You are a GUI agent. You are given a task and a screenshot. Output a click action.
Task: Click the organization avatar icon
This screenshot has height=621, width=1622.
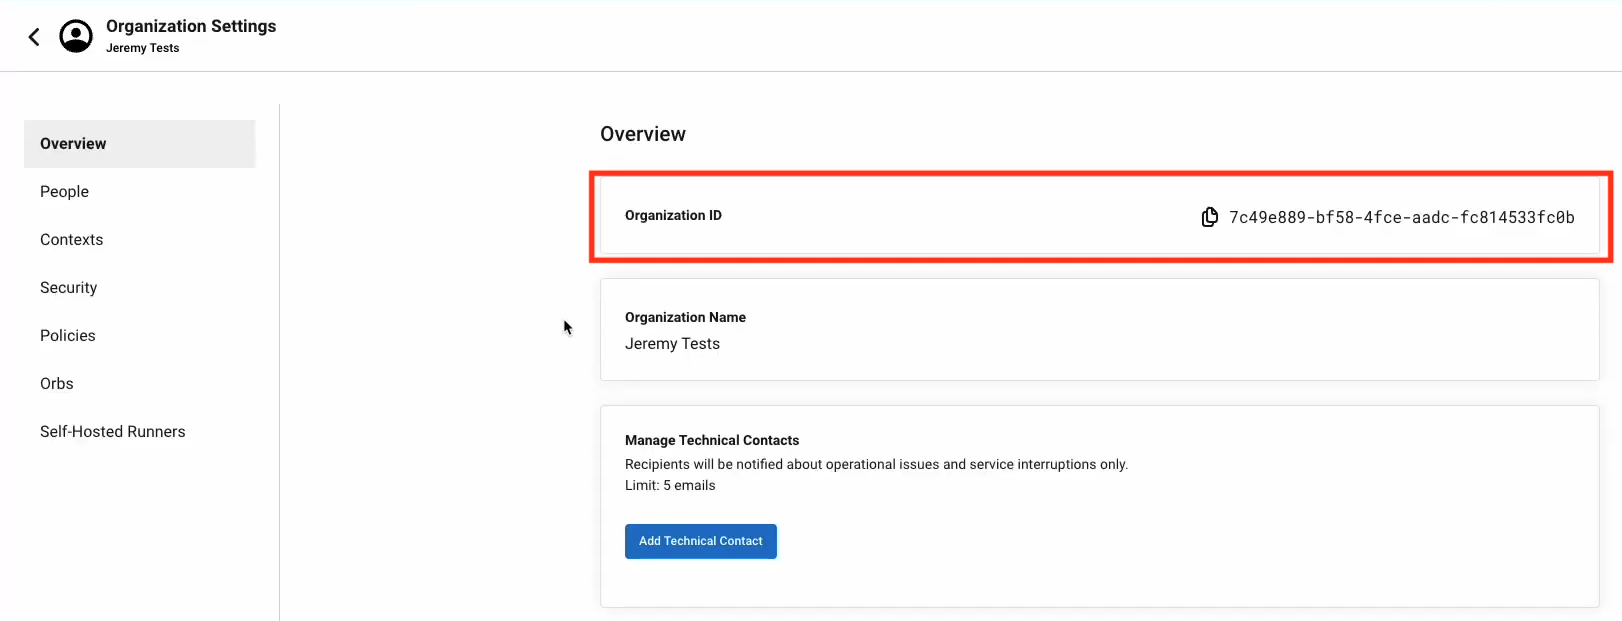[x=76, y=36]
